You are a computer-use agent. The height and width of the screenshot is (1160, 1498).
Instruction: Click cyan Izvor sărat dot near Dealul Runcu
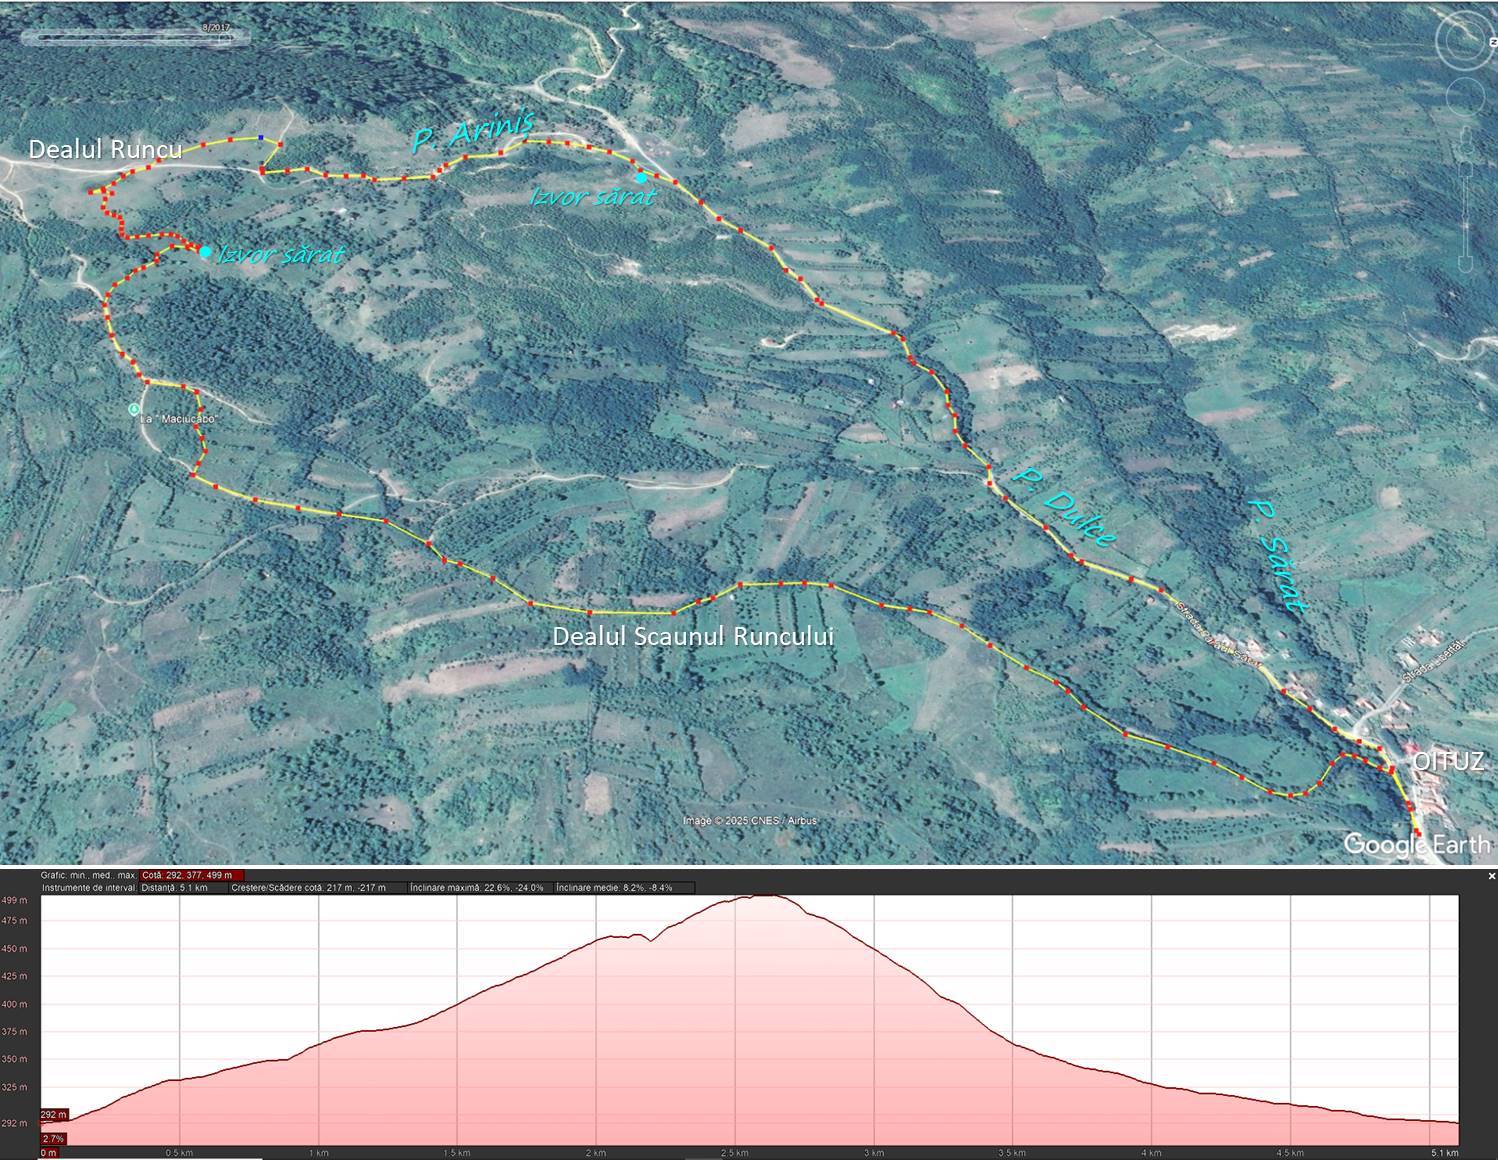(x=205, y=252)
